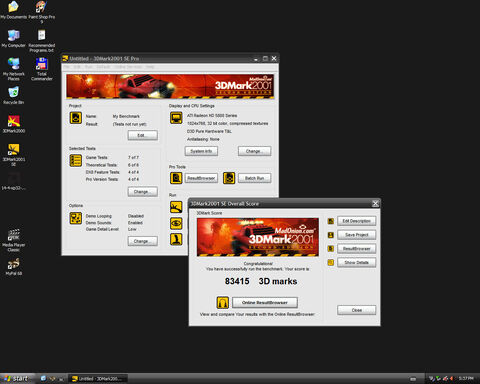Click icon beside ResultBrowser in score dialog

pyautogui.click(x=331, y=249)
